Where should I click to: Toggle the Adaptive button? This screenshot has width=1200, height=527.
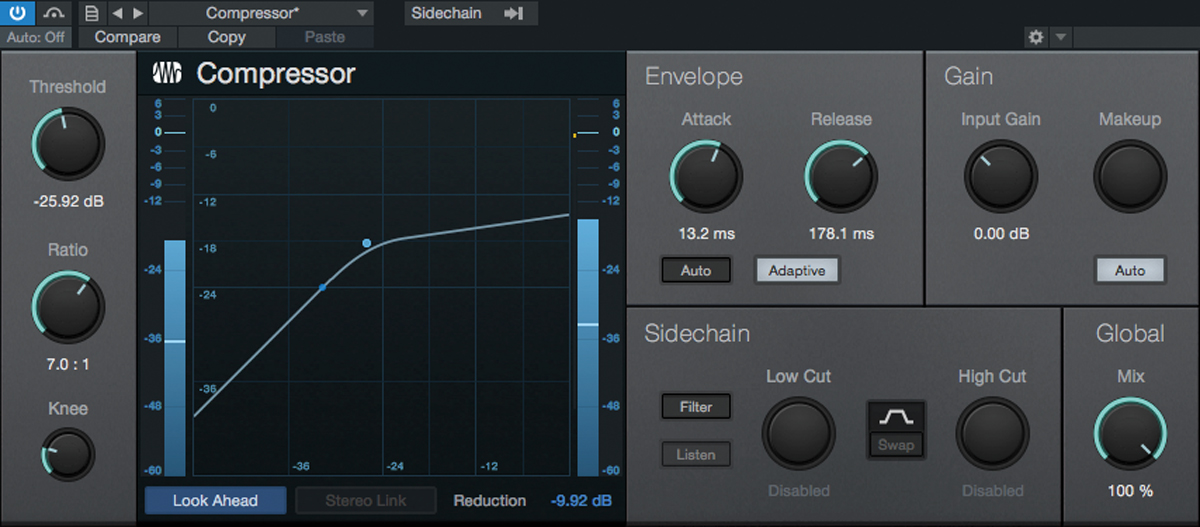click(797, 270)
